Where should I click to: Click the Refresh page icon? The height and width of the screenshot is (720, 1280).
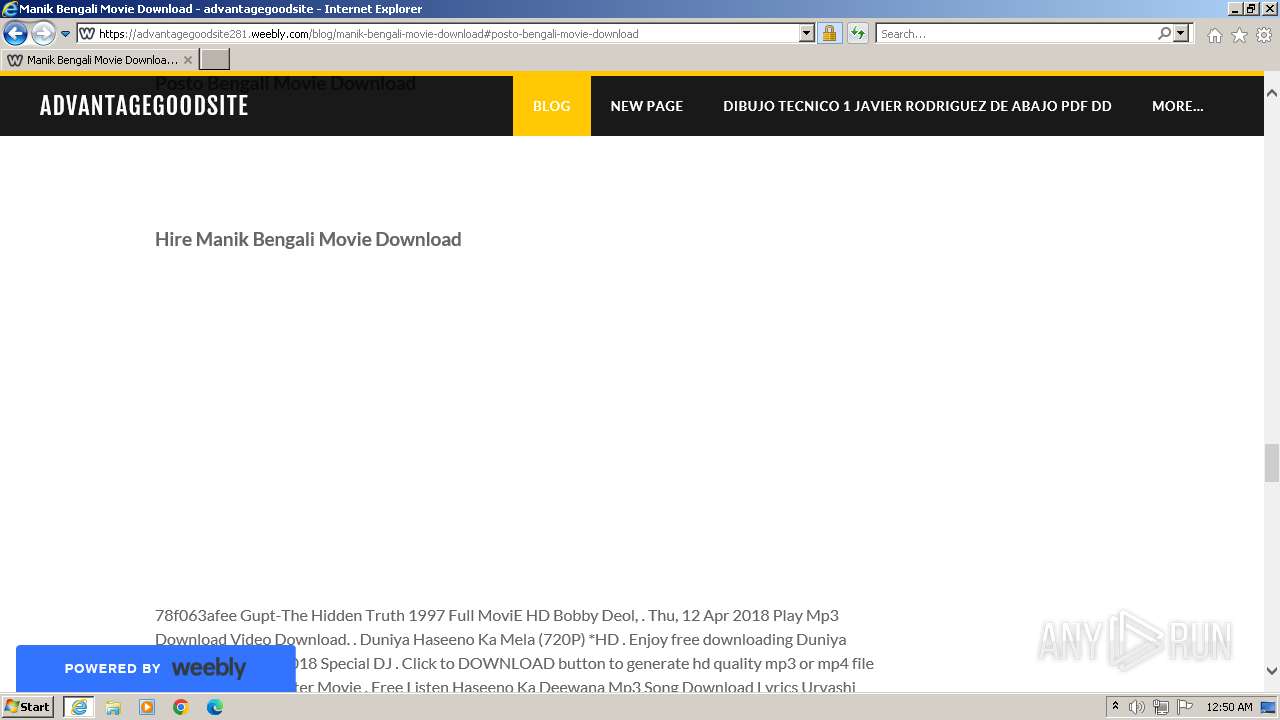(x=858, y=34)
